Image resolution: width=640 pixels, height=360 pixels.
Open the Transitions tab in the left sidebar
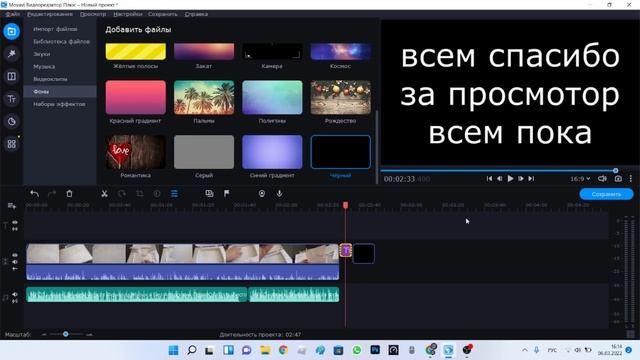coord(11,76)
